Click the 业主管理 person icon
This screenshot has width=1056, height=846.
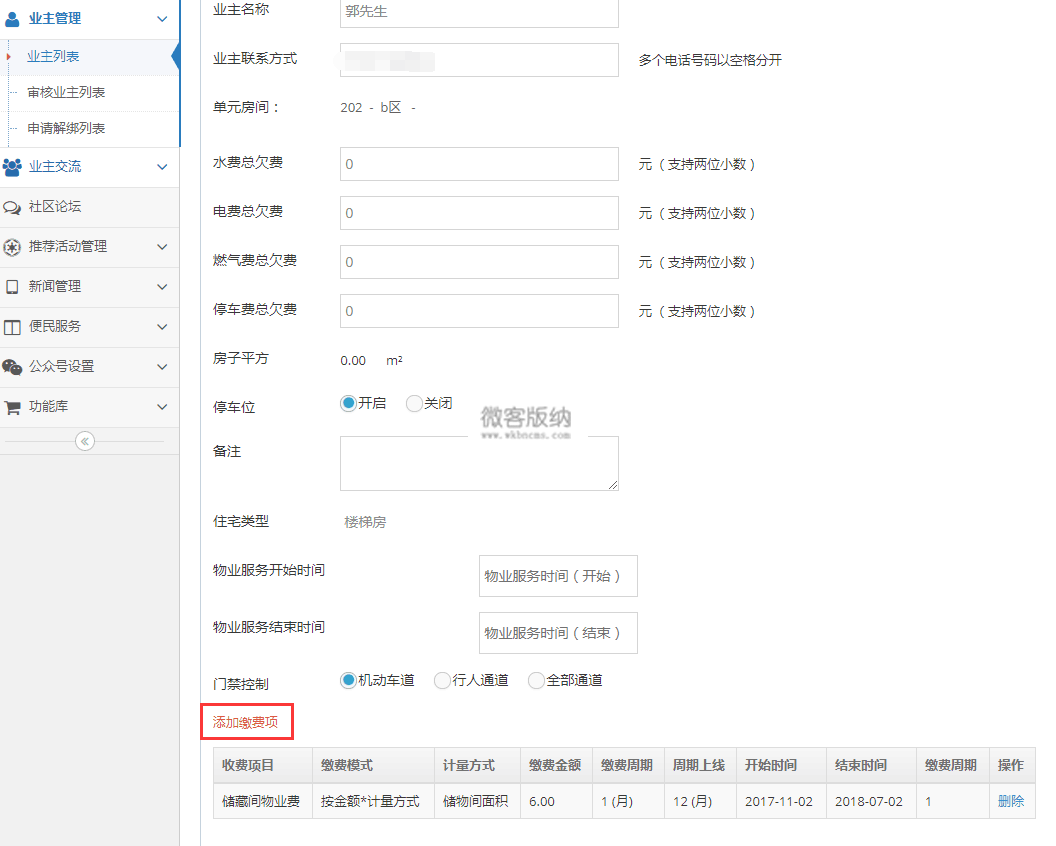pos(12,18)
